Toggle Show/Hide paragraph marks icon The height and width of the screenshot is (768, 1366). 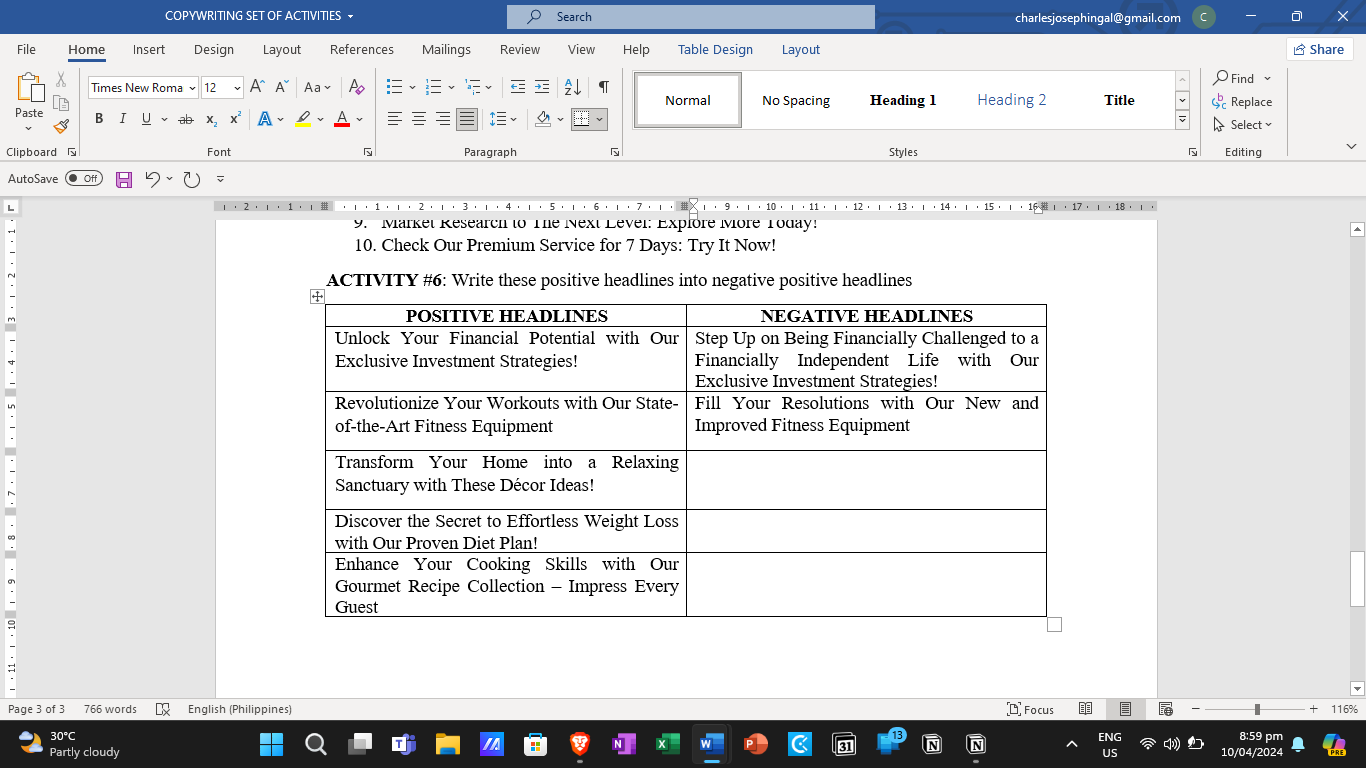point(603,87)
